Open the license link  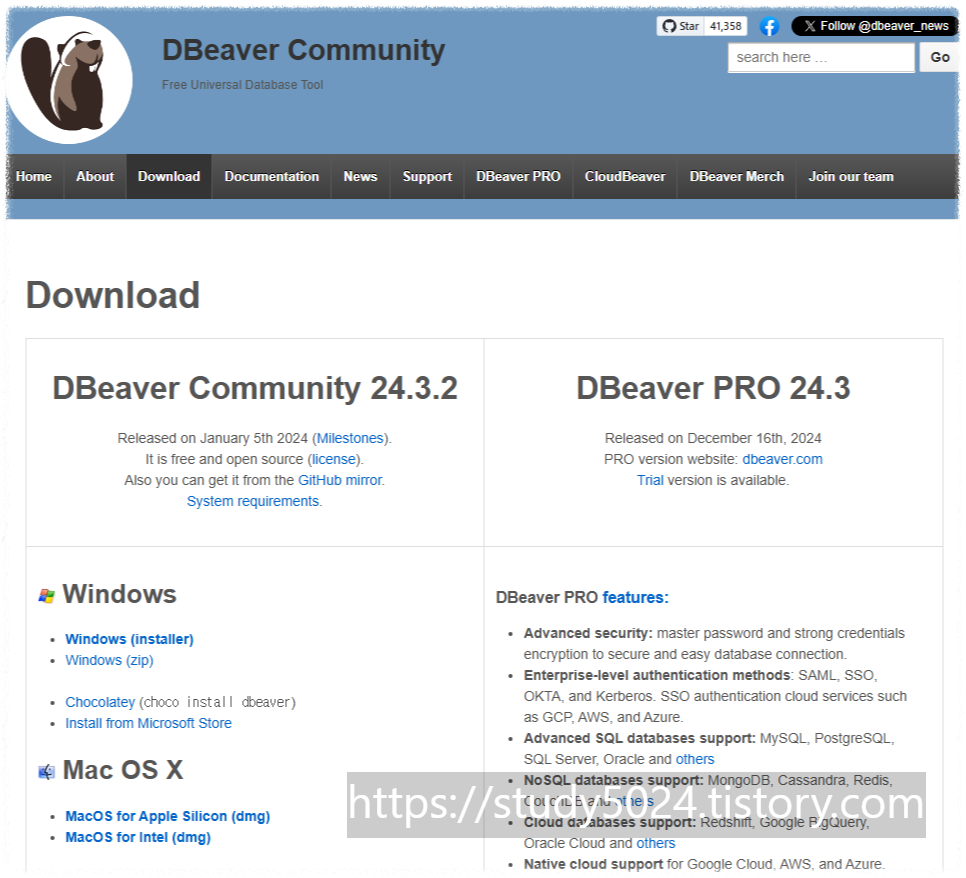click(334, 459)
